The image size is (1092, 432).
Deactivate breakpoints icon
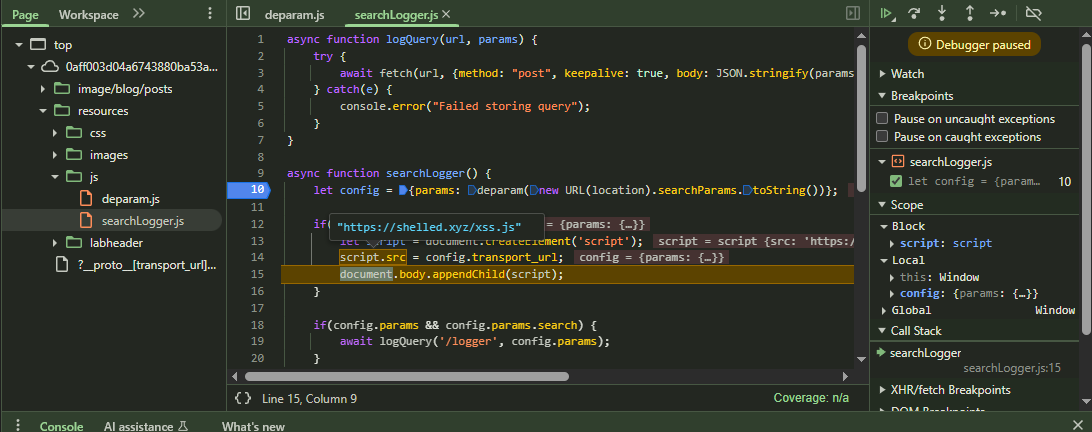[1035, 13]
